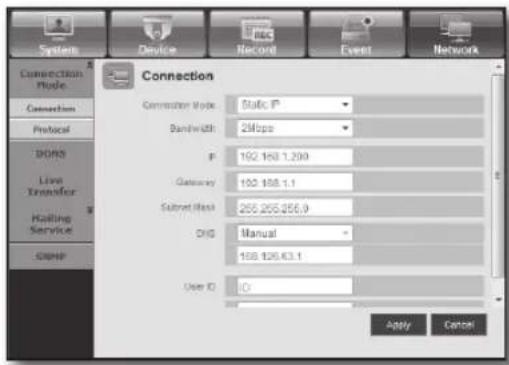The width and height of the screenshot is (509, 365).
Task: Click the DNS address field 168.126.63.1
Action: coord(295,256)
